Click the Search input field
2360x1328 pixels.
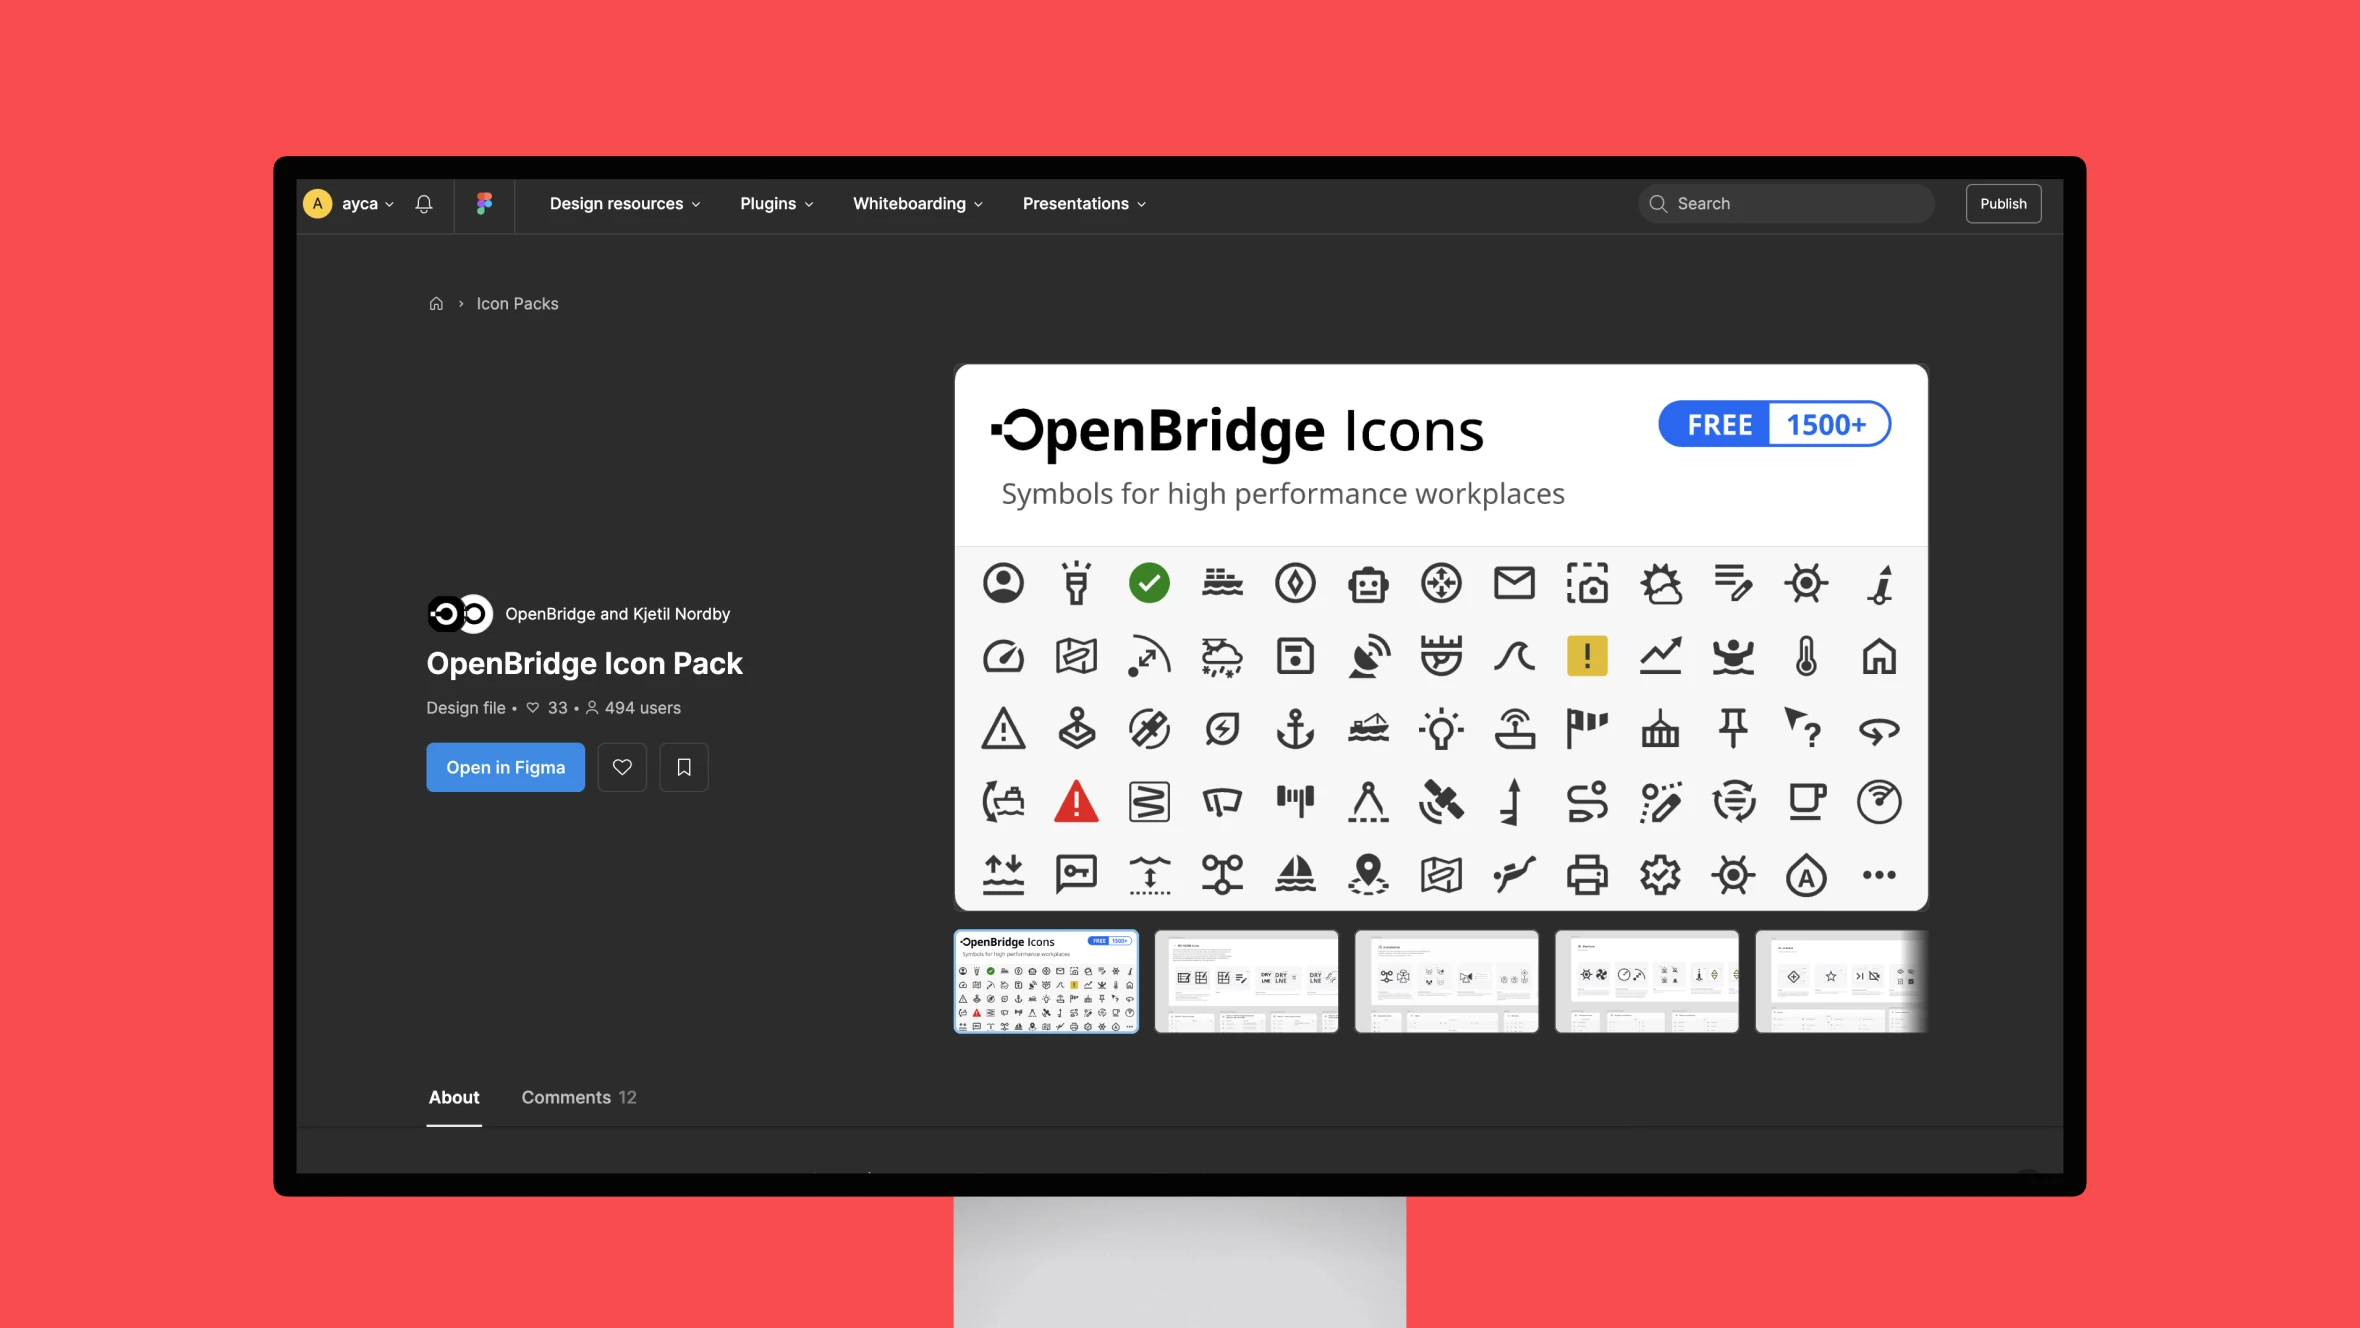click(x=1786, y=203)
